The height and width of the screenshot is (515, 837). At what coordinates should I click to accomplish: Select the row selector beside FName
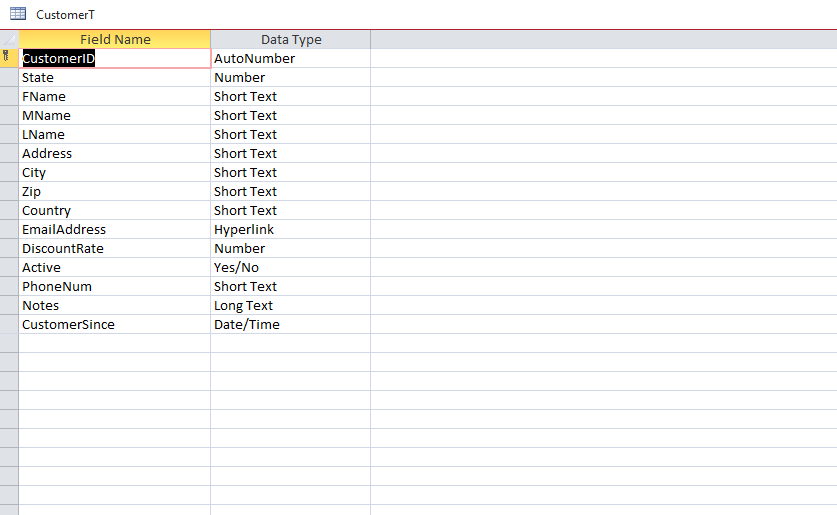click(9, 97)
